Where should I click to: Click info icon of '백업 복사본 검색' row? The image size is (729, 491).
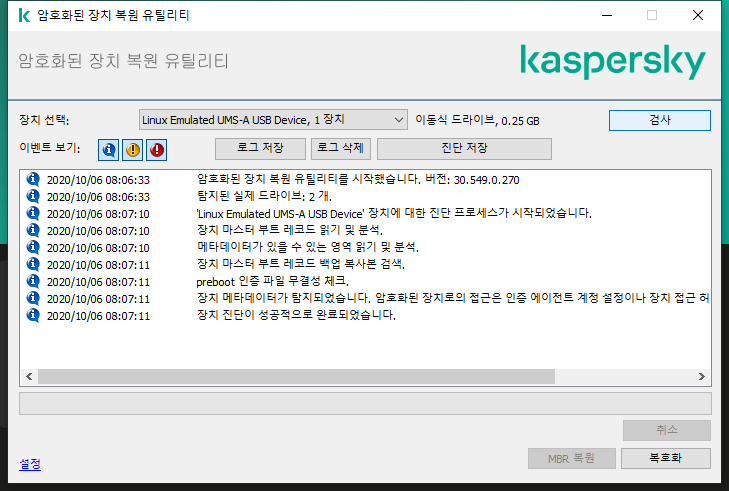click(33, 264)
